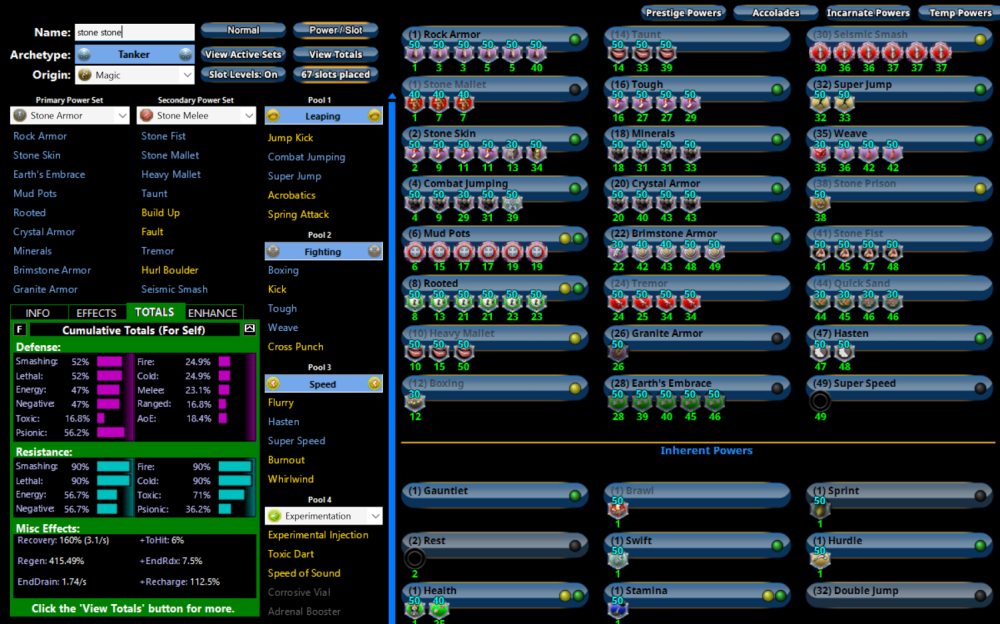This screenshot has width=1000, height=624.
Task: Click the pop-out icon beside Cumulative Totals
Action: pos(249,329)
